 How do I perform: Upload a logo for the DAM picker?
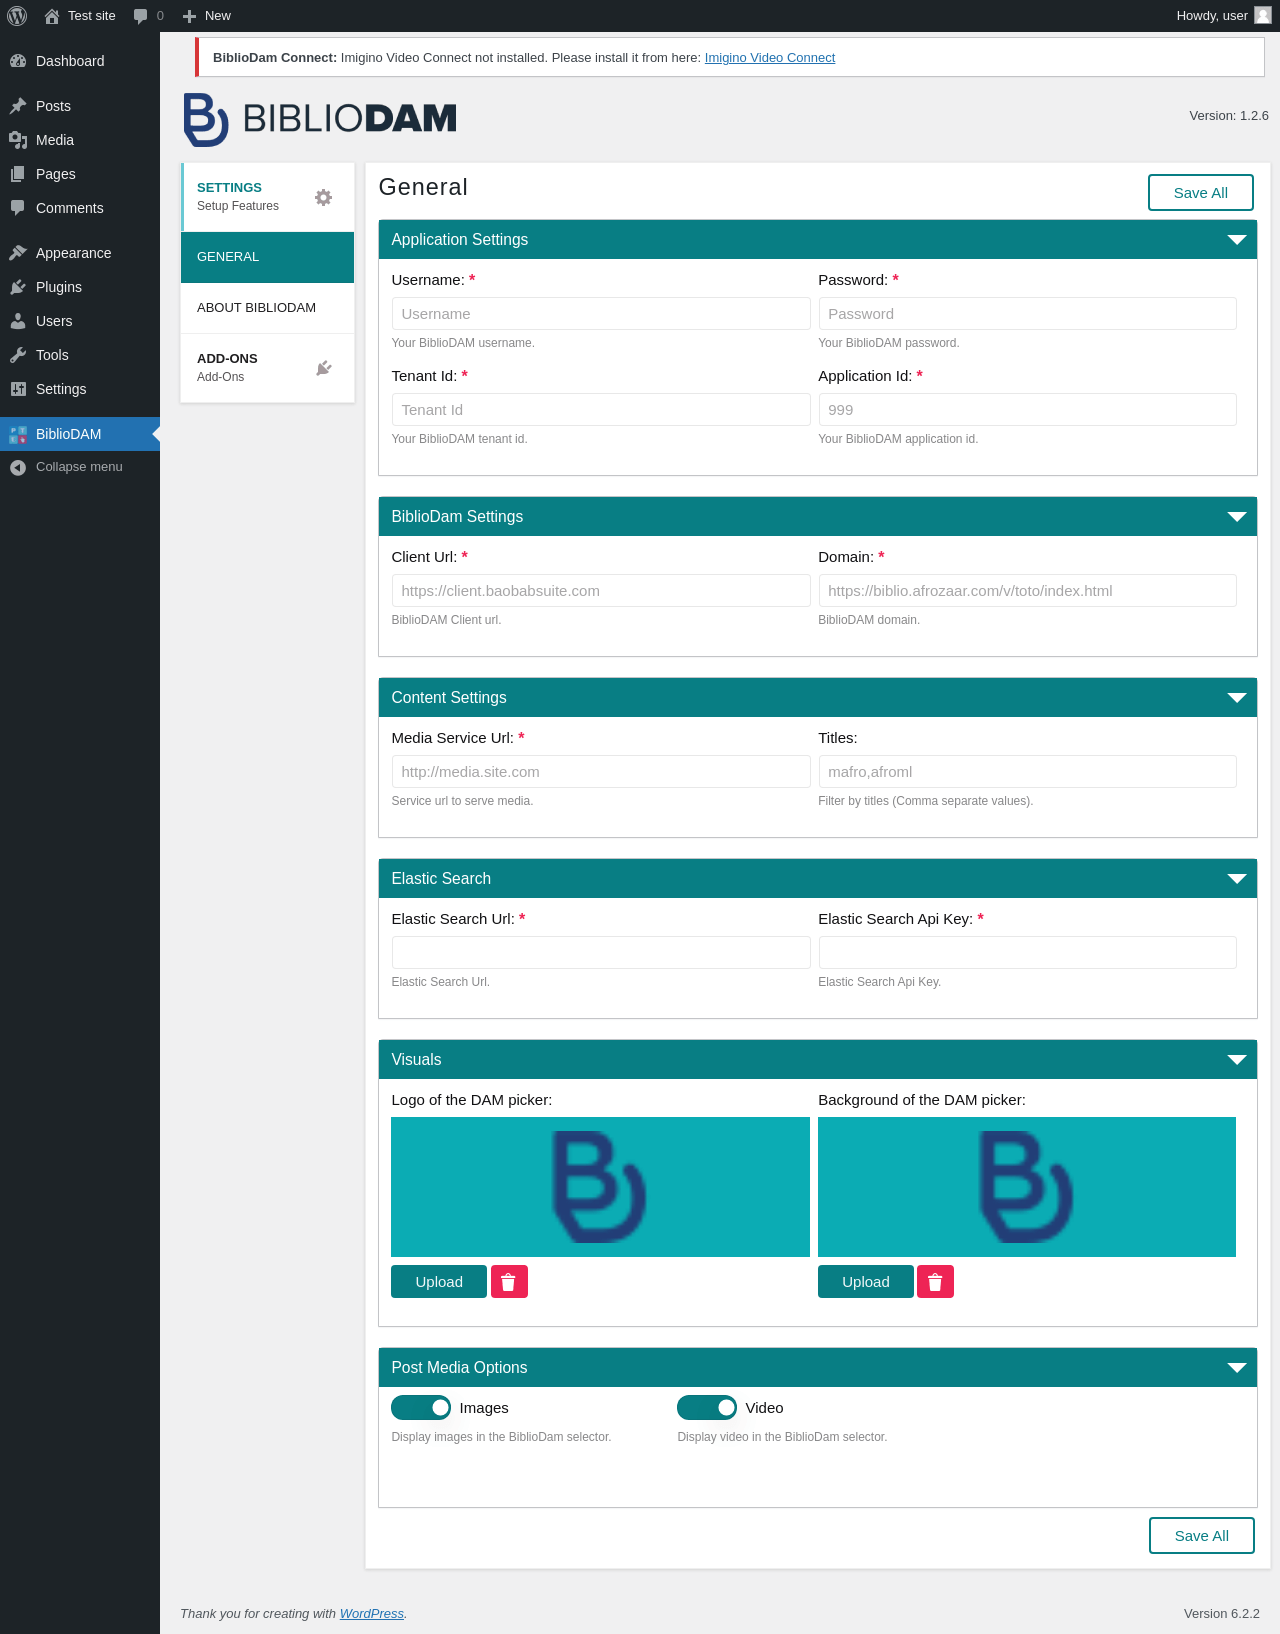pyautogui.click(x=439, y=1282)
